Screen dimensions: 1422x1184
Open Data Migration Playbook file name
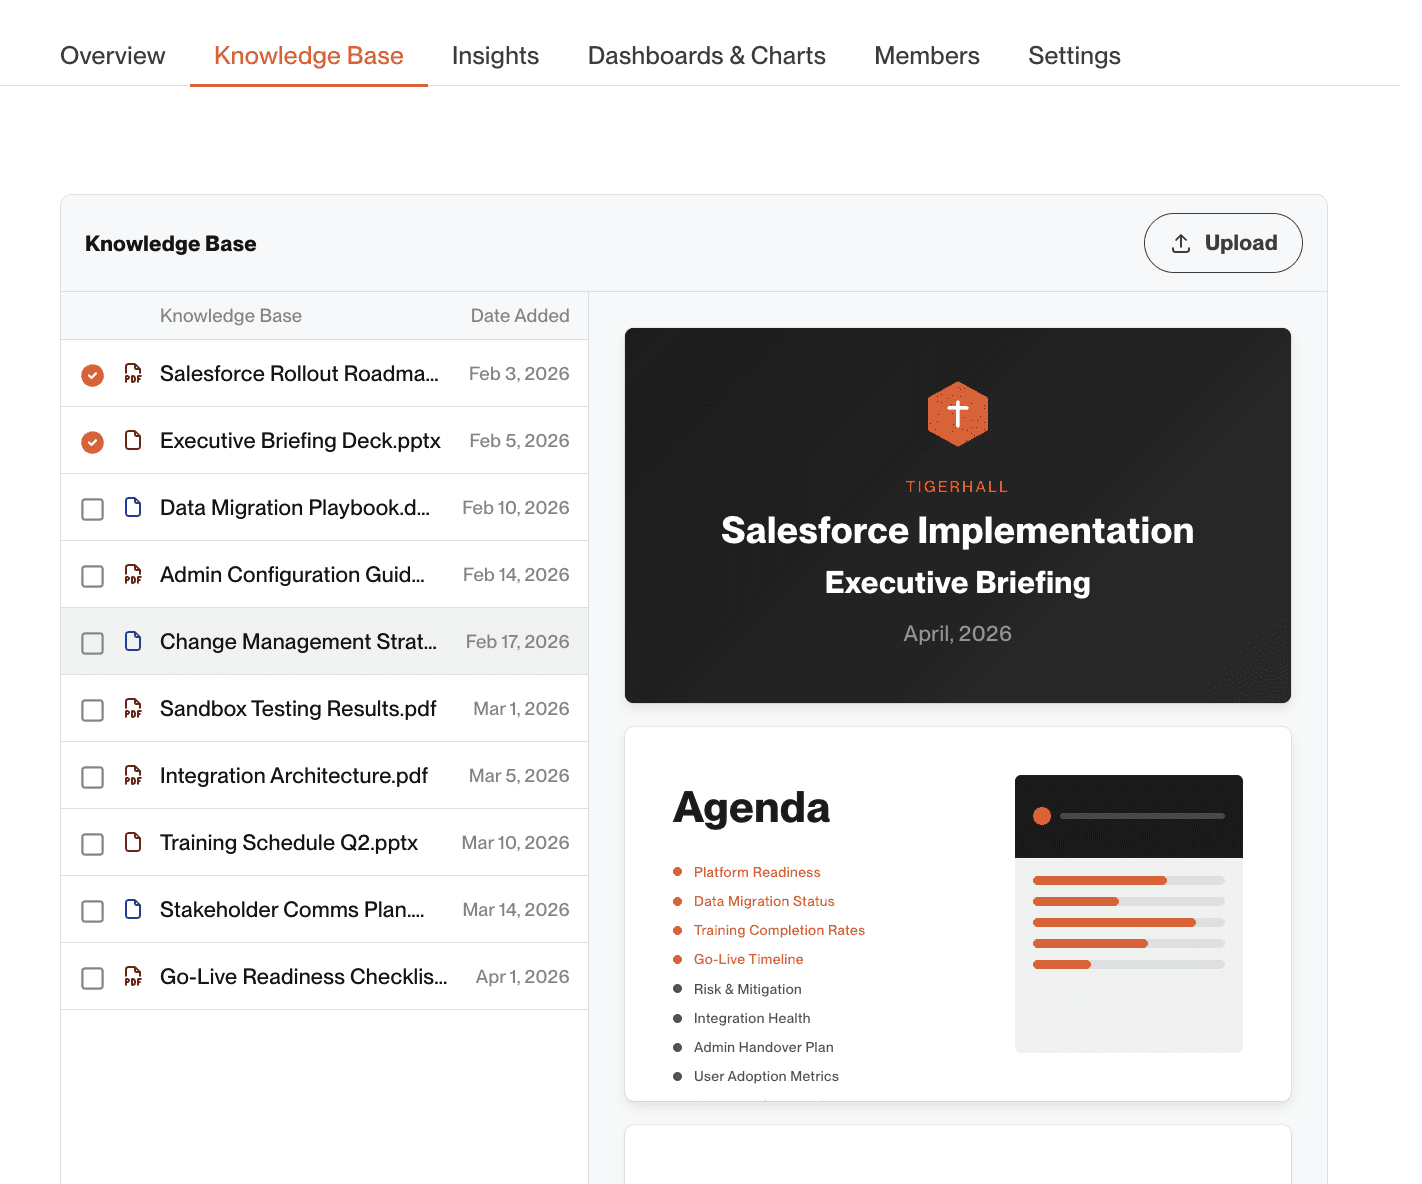pyautogui.click(x=295, y=508)
